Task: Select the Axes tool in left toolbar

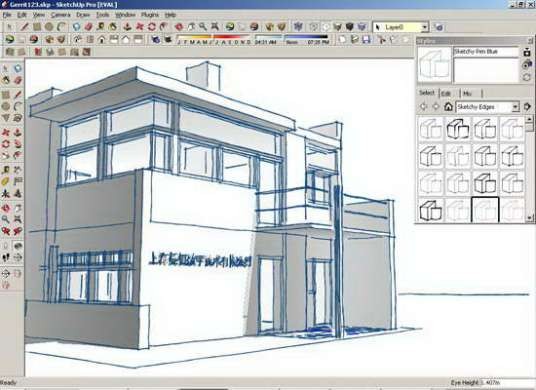Action: (x=5, y=194)
